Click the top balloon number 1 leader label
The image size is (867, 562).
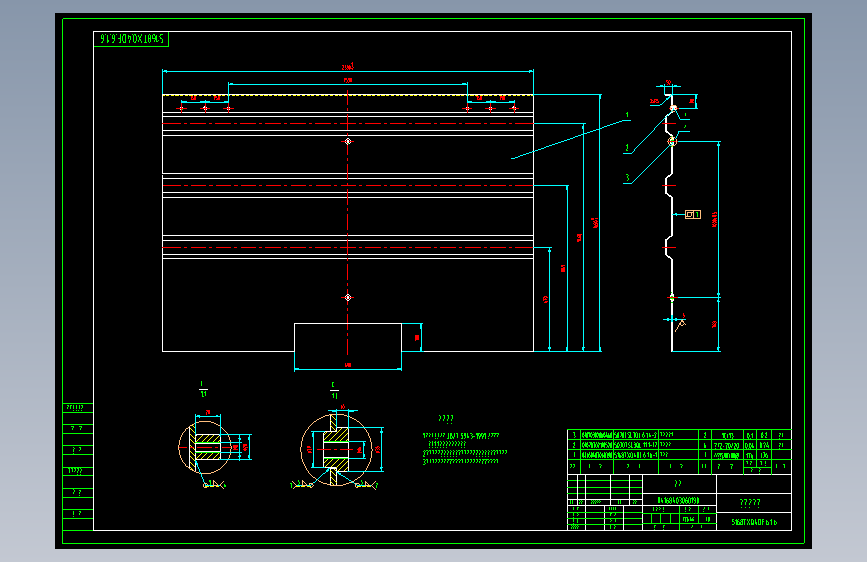click(x=627, y=116)
